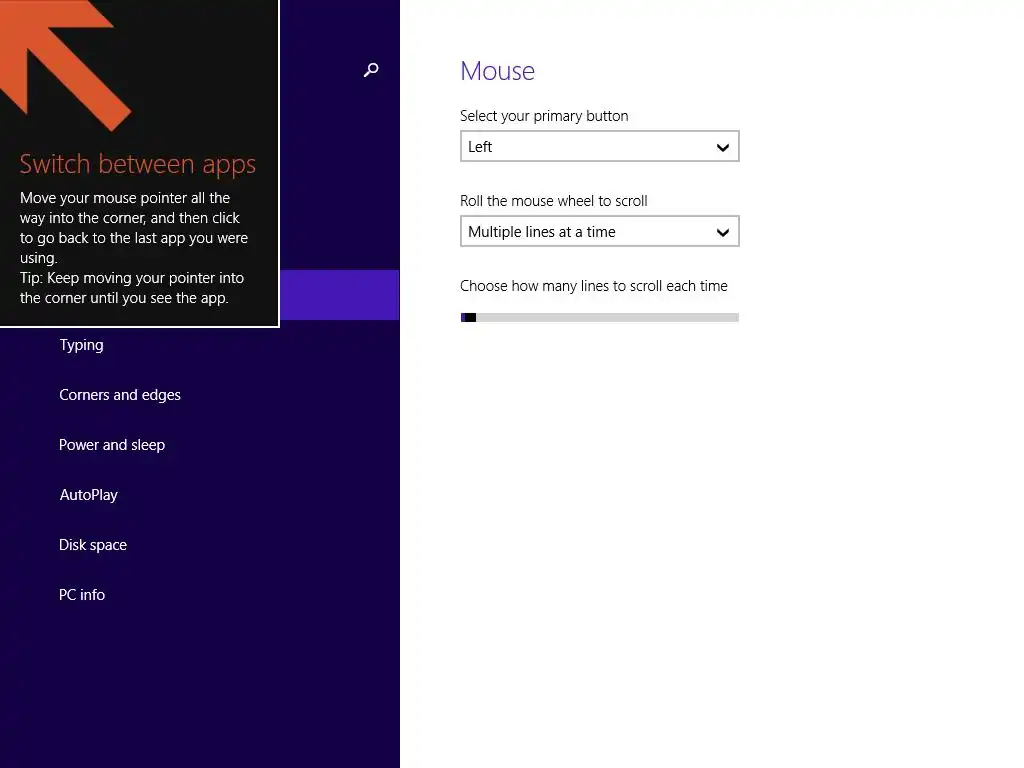Click the lines-to-scroll slider track
The height and width of the screenshot is (768, 1024).
tap(600, 317)
